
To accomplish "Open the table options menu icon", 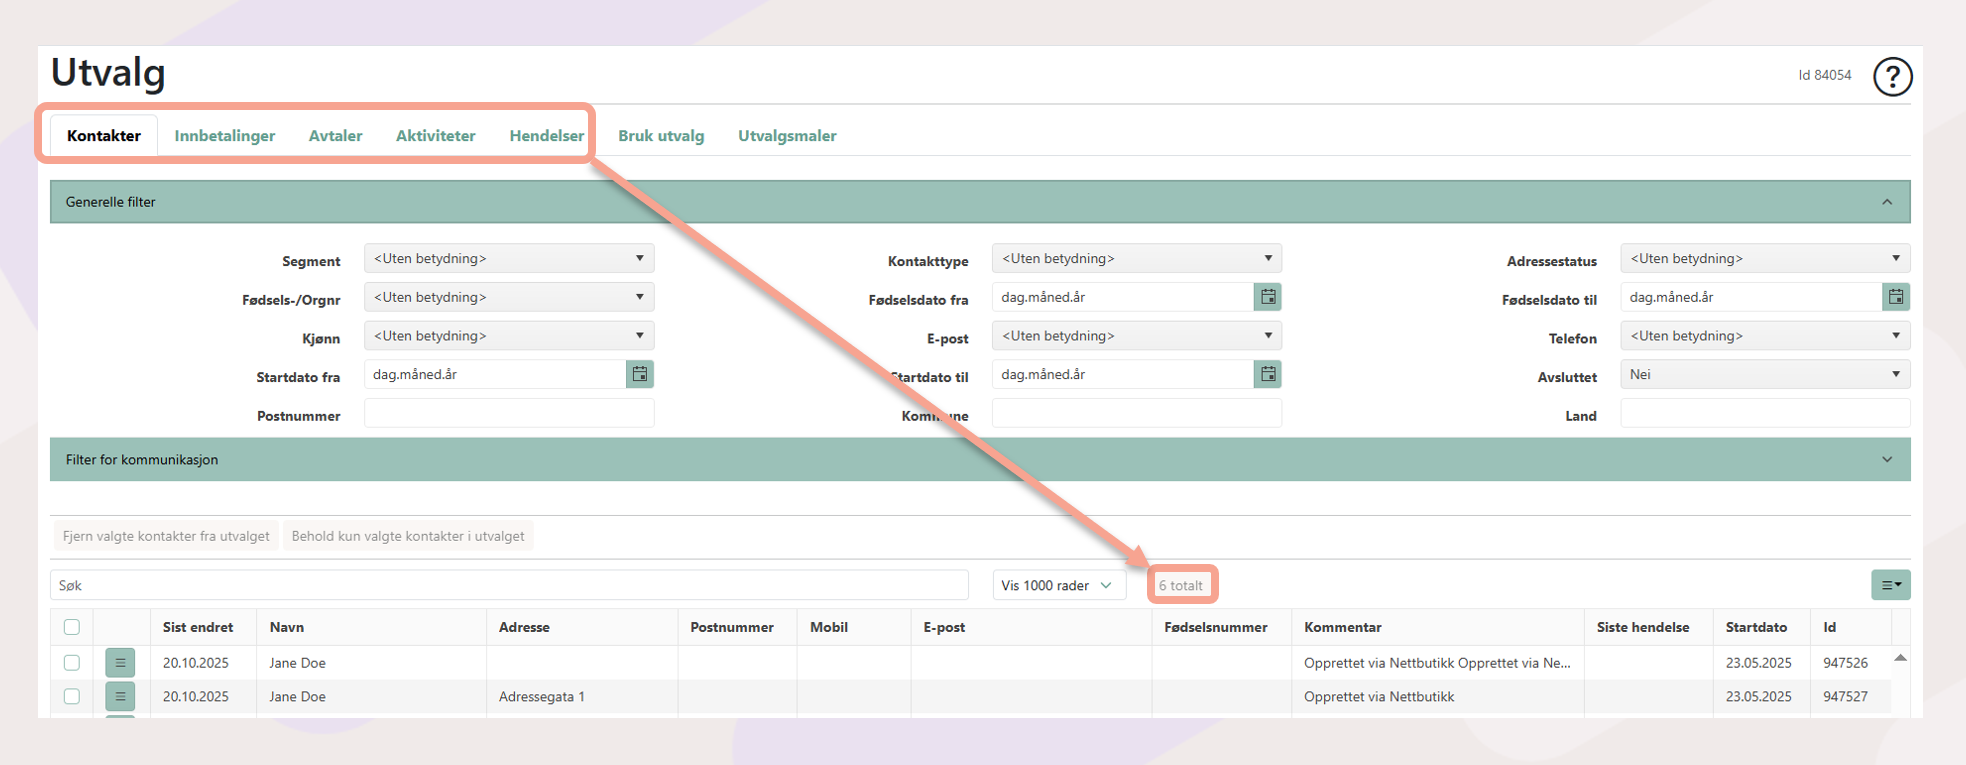I will pyautogui.click(x=1890, y=585).
